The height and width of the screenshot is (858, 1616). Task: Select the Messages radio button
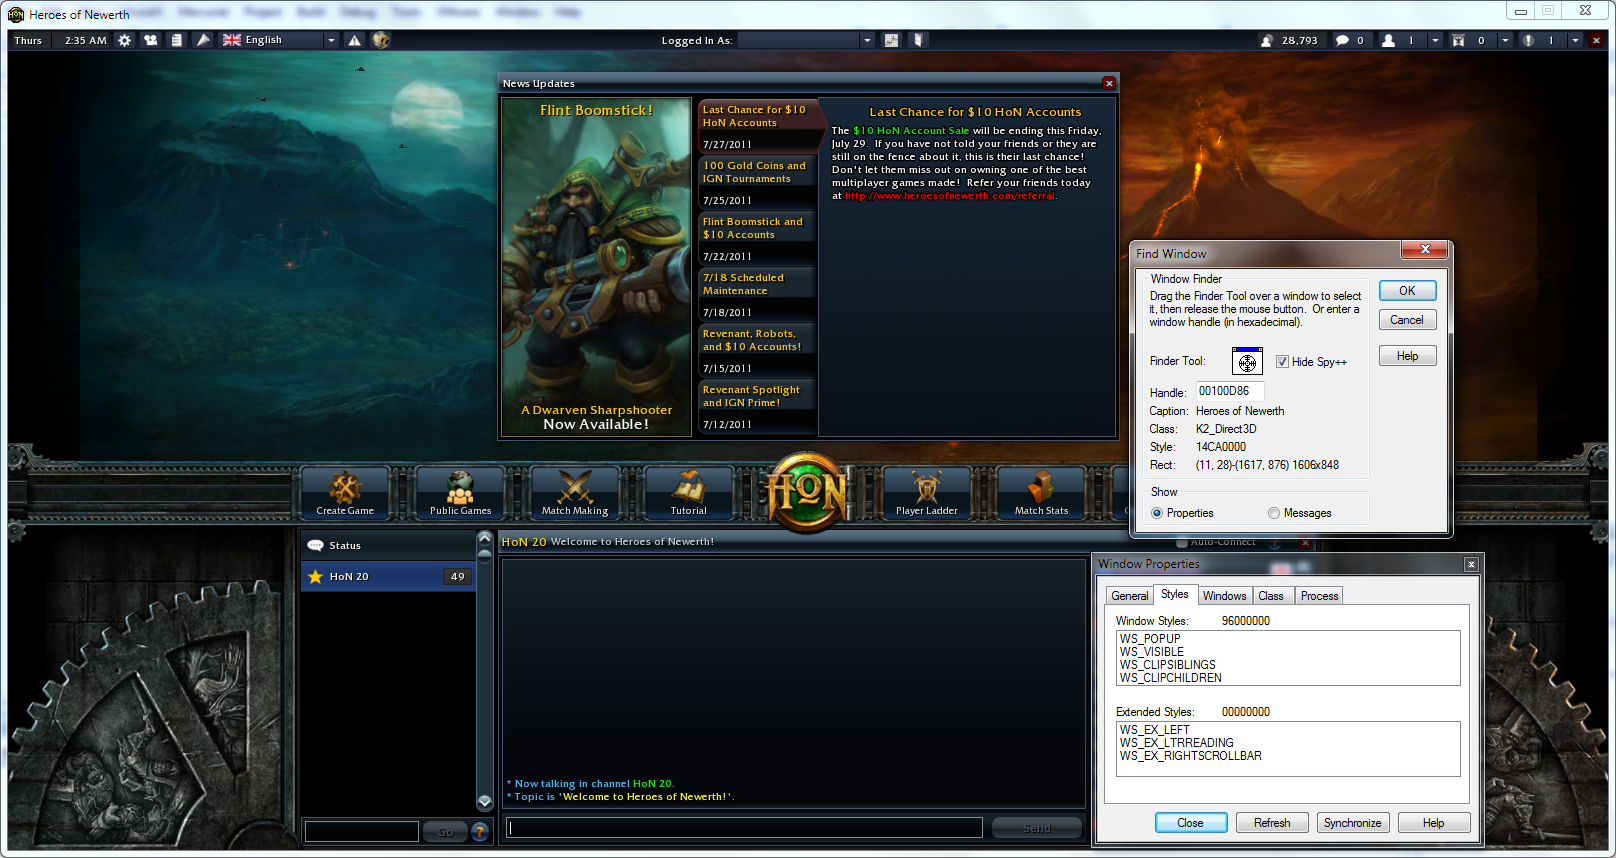tap(1274, 513)
